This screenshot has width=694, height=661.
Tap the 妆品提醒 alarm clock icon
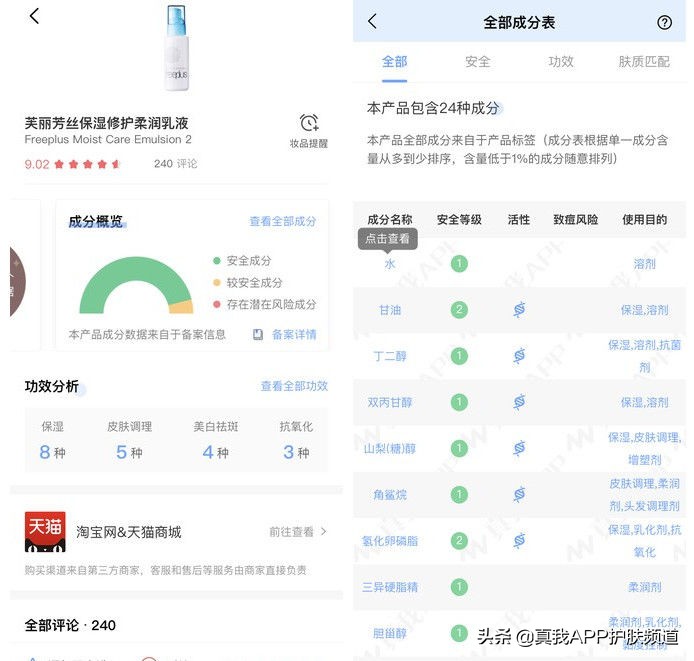[309, 123]
